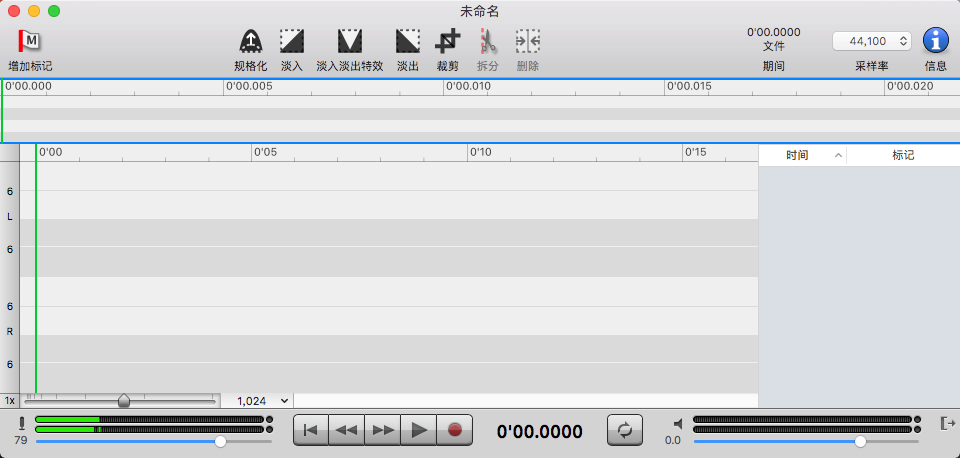This screenshot has height=458, width=960.
Task: Apply Normalize (规格化) to the audio
Action: click(250, 41)
